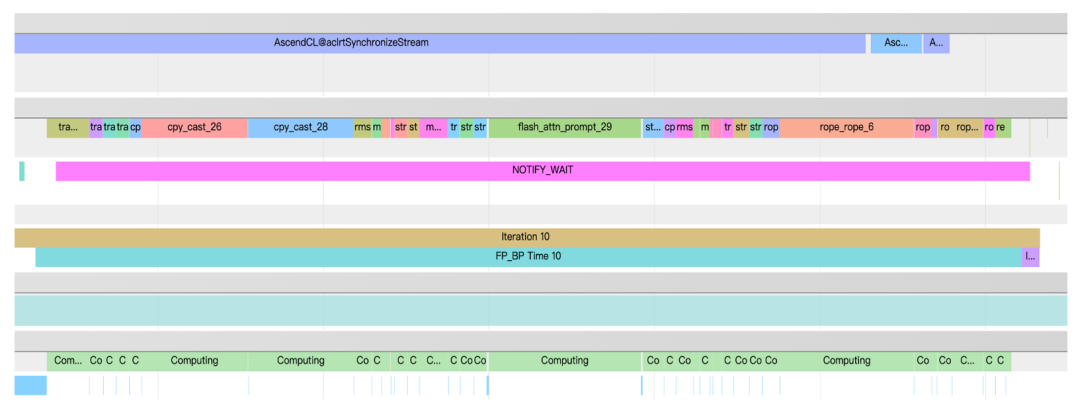This screenshot has height=420, width=1080.
Task: Click the small purple slice after FP_BP Time
Action: (1031, 257)
